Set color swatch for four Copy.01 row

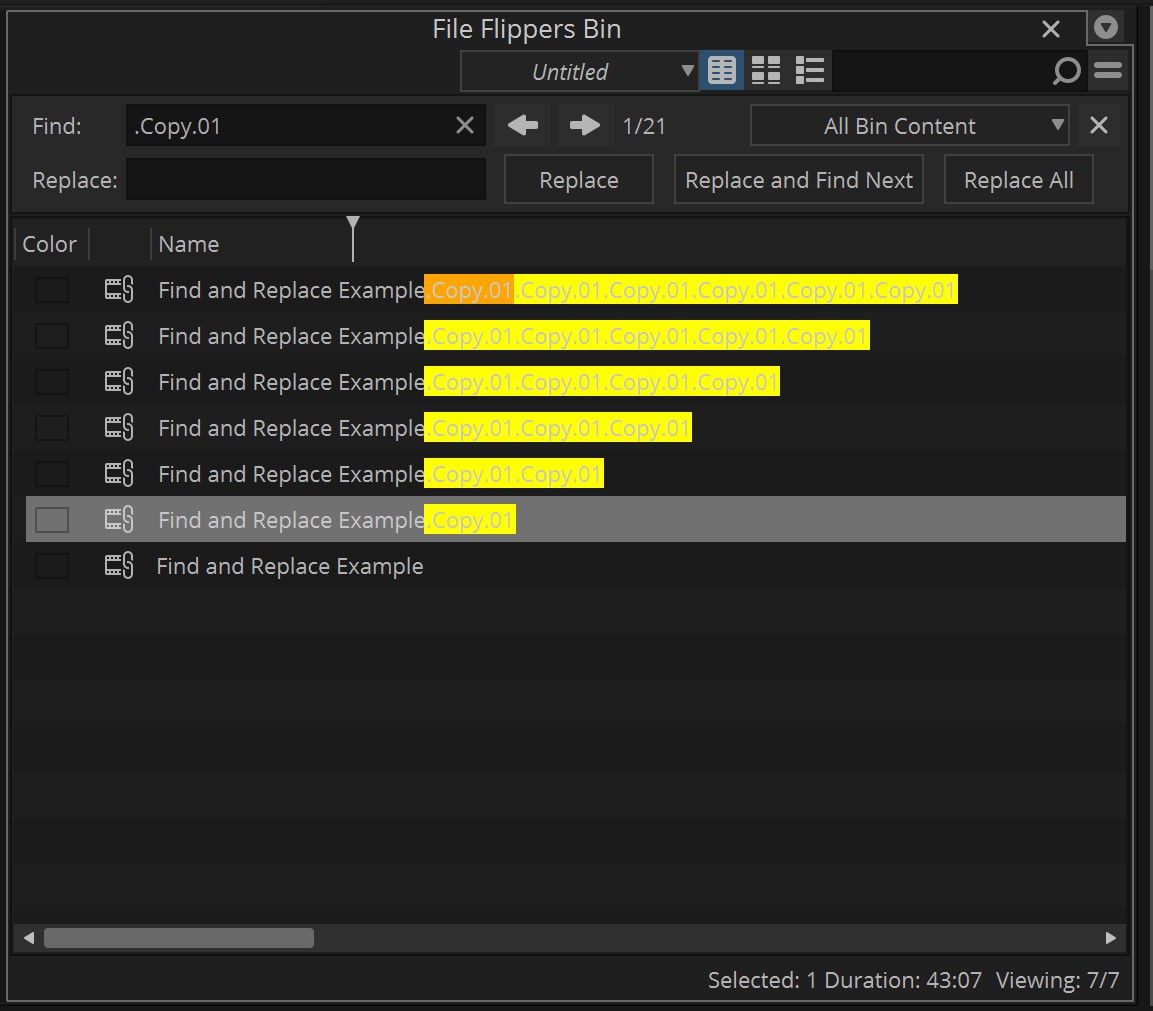tap(52, 382)
